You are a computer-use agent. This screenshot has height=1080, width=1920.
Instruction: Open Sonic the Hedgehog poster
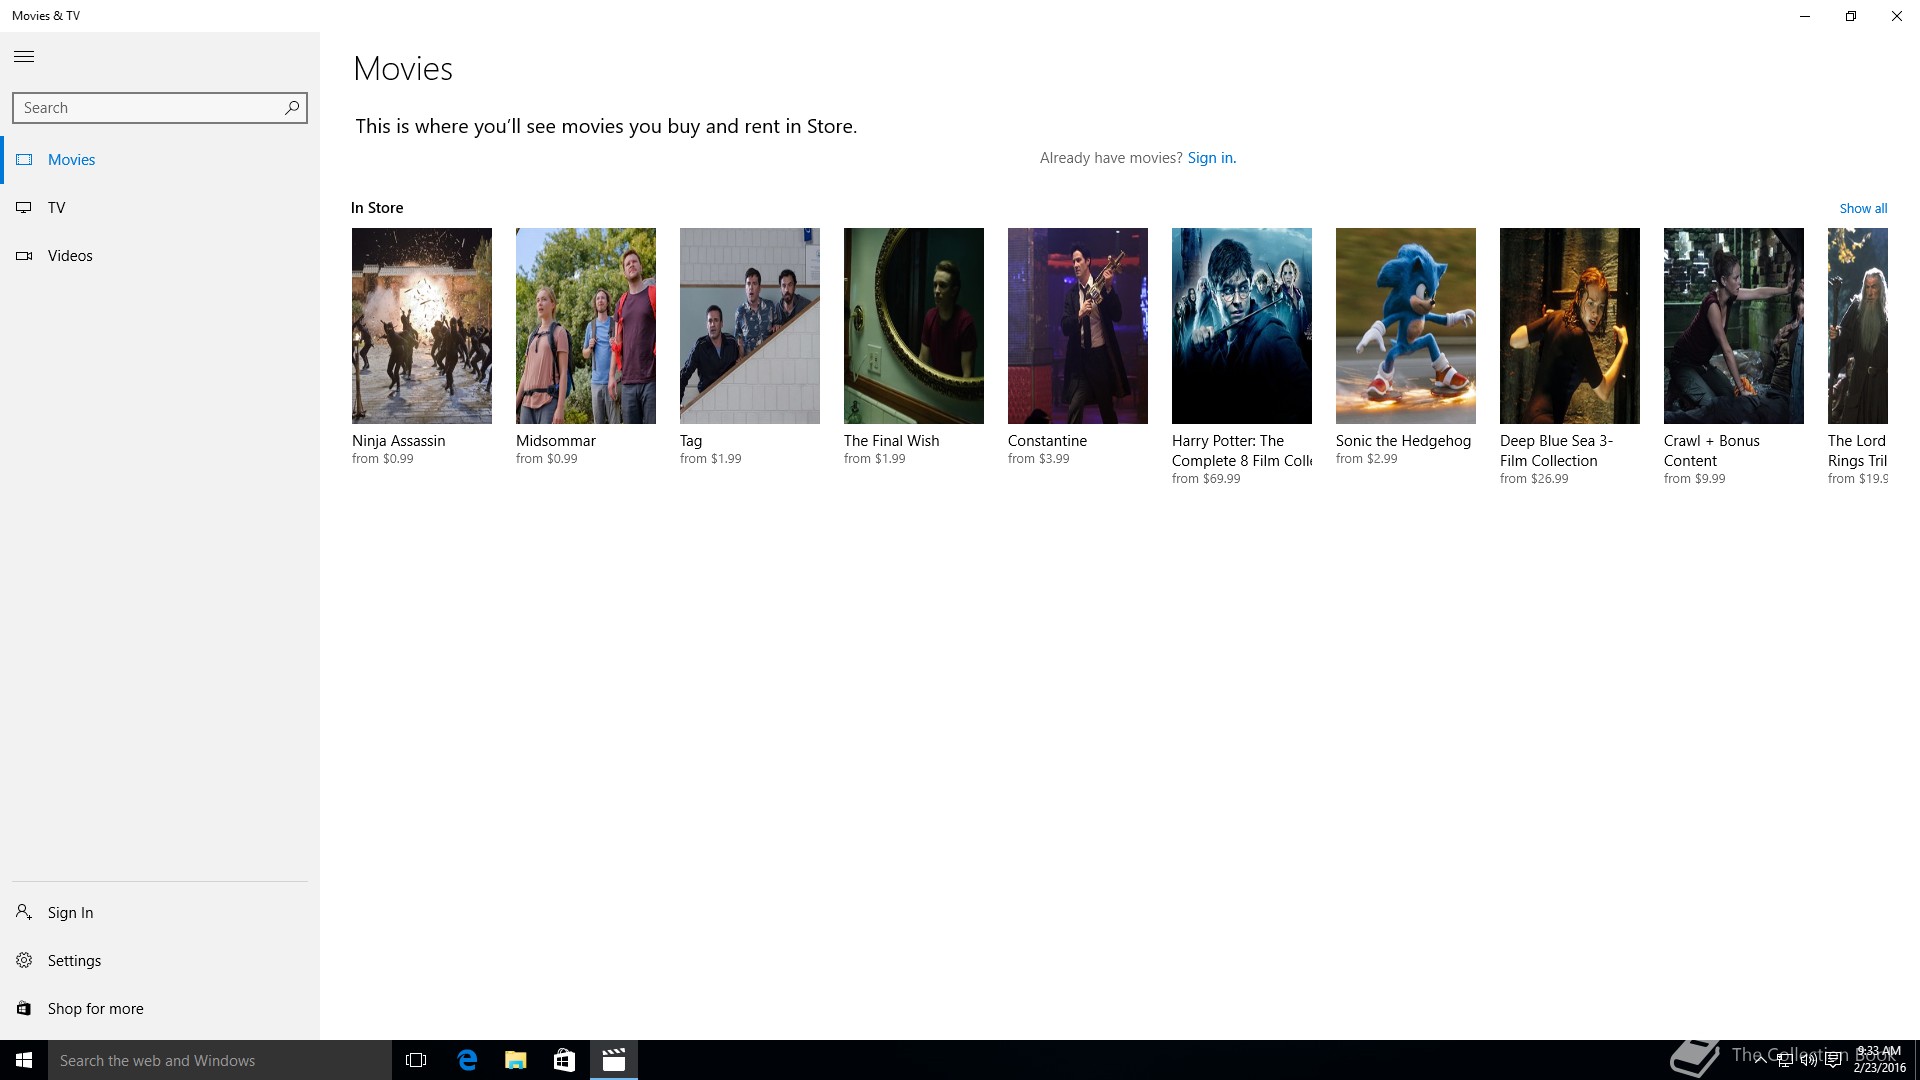pyautogui.click(x=1406, y=326)
